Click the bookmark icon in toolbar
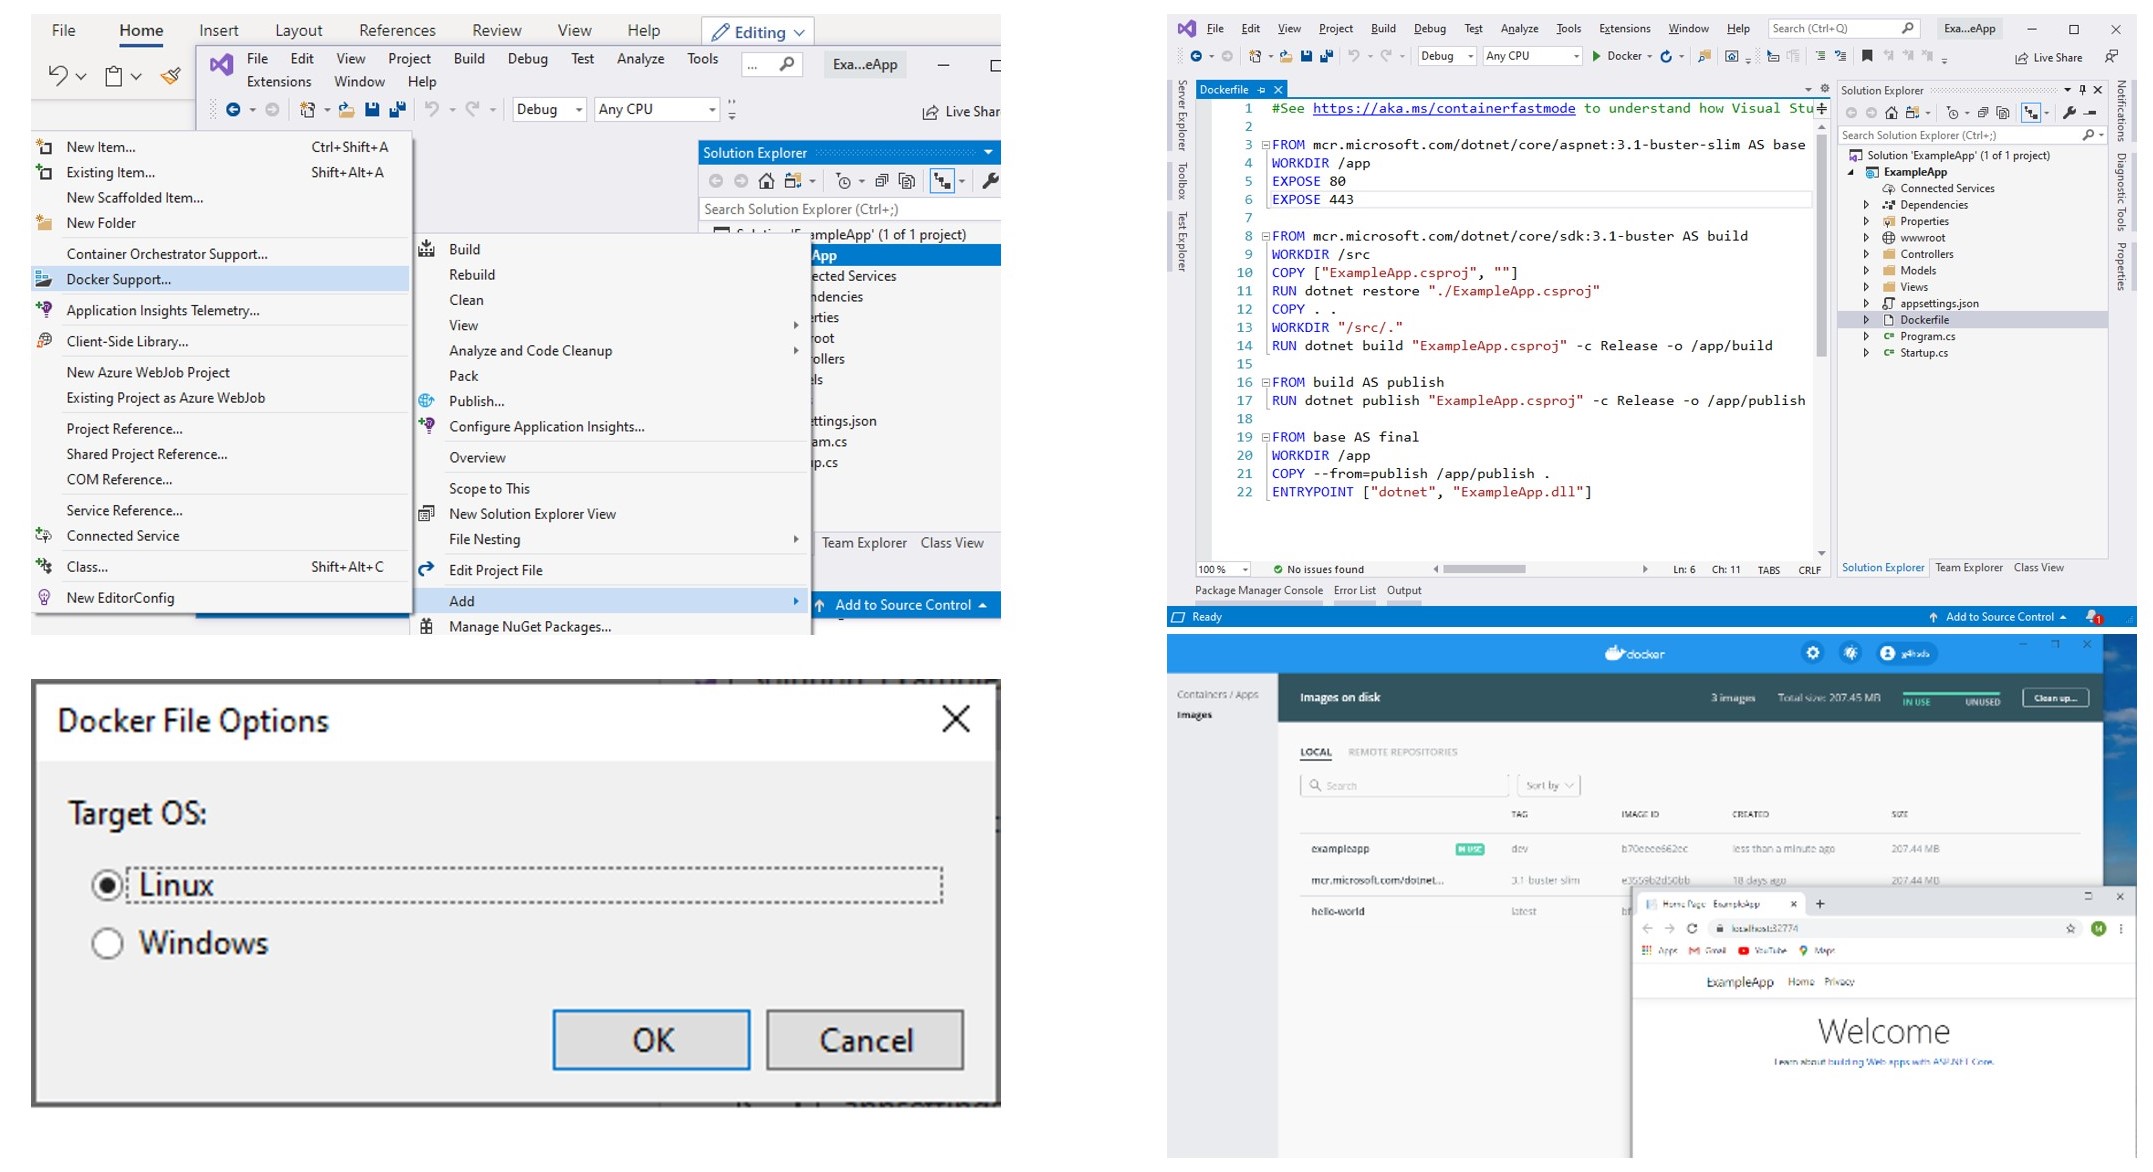This screenshot has height=1172, width=2153. (x=1866, y=56)
